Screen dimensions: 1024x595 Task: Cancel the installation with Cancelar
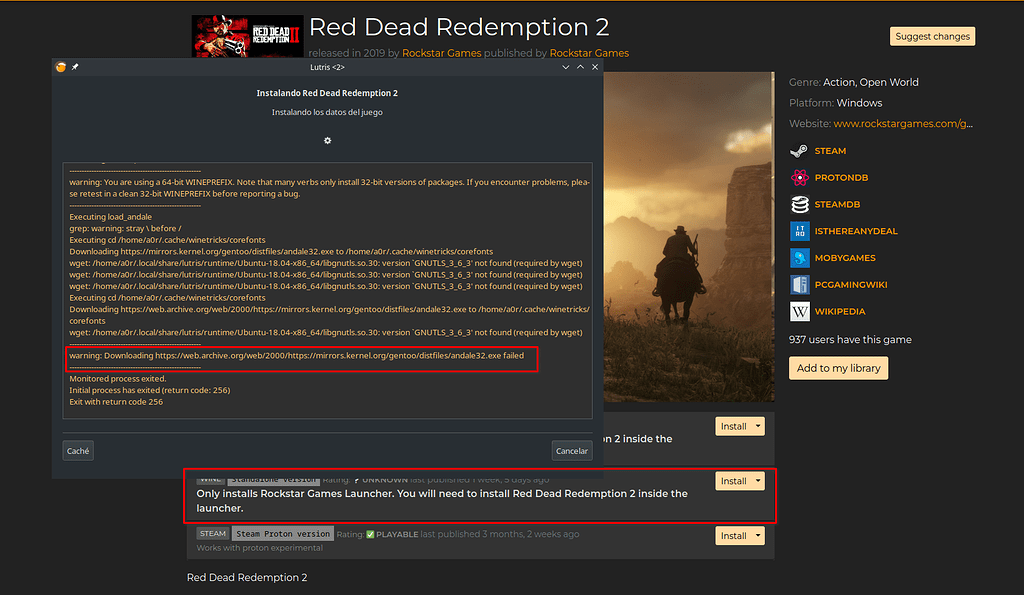click(571, 450)
